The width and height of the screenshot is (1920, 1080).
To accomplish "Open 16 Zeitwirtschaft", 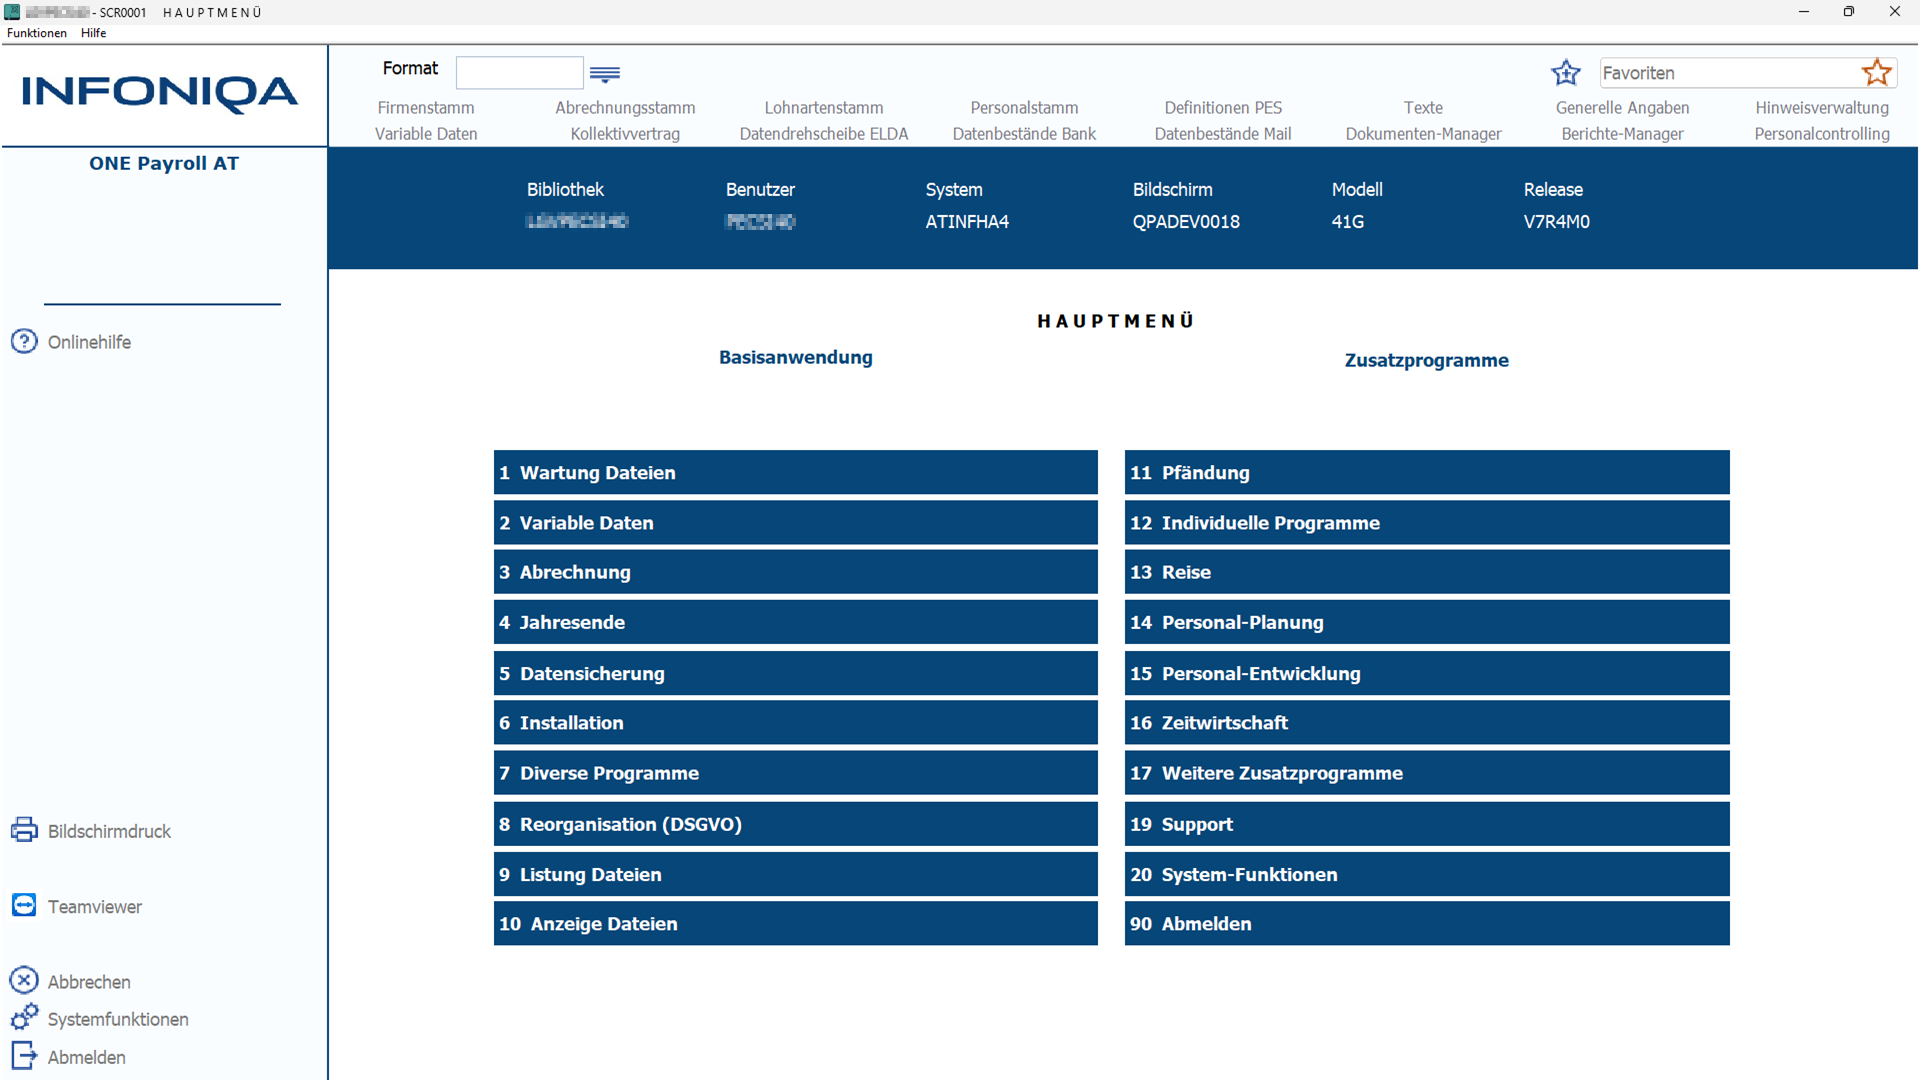I will (1427, 722).
